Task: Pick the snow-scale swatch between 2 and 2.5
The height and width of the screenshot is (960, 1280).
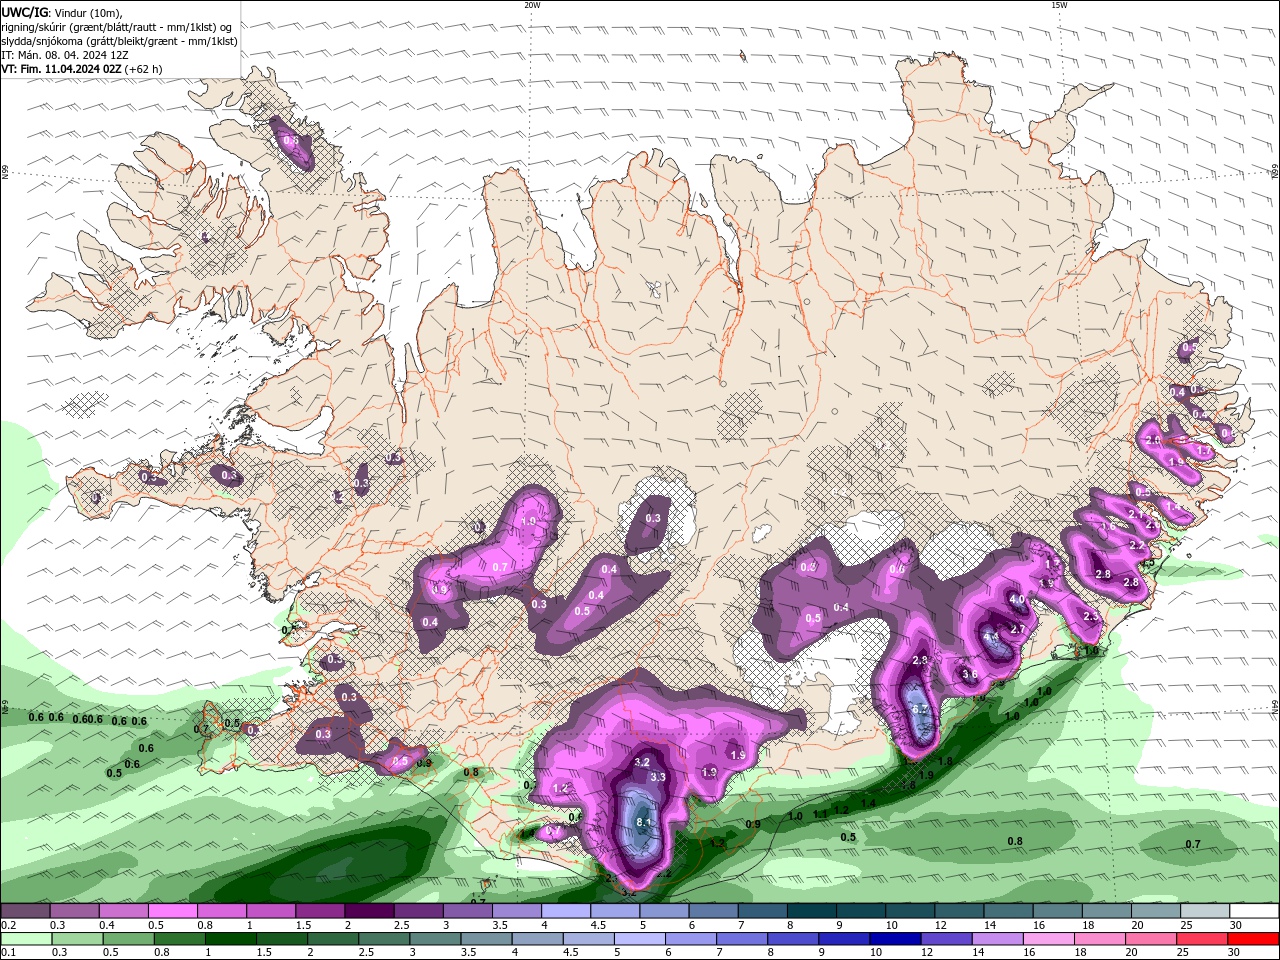Action: (369, 911)
